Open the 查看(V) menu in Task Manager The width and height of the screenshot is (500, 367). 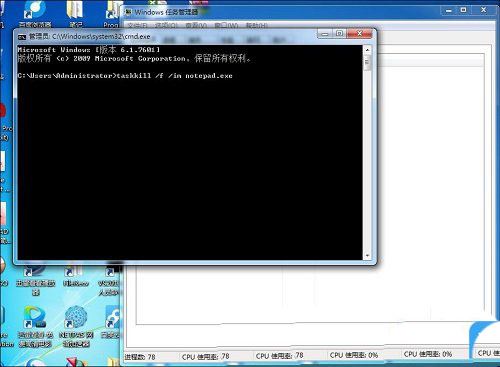point(196,25)
